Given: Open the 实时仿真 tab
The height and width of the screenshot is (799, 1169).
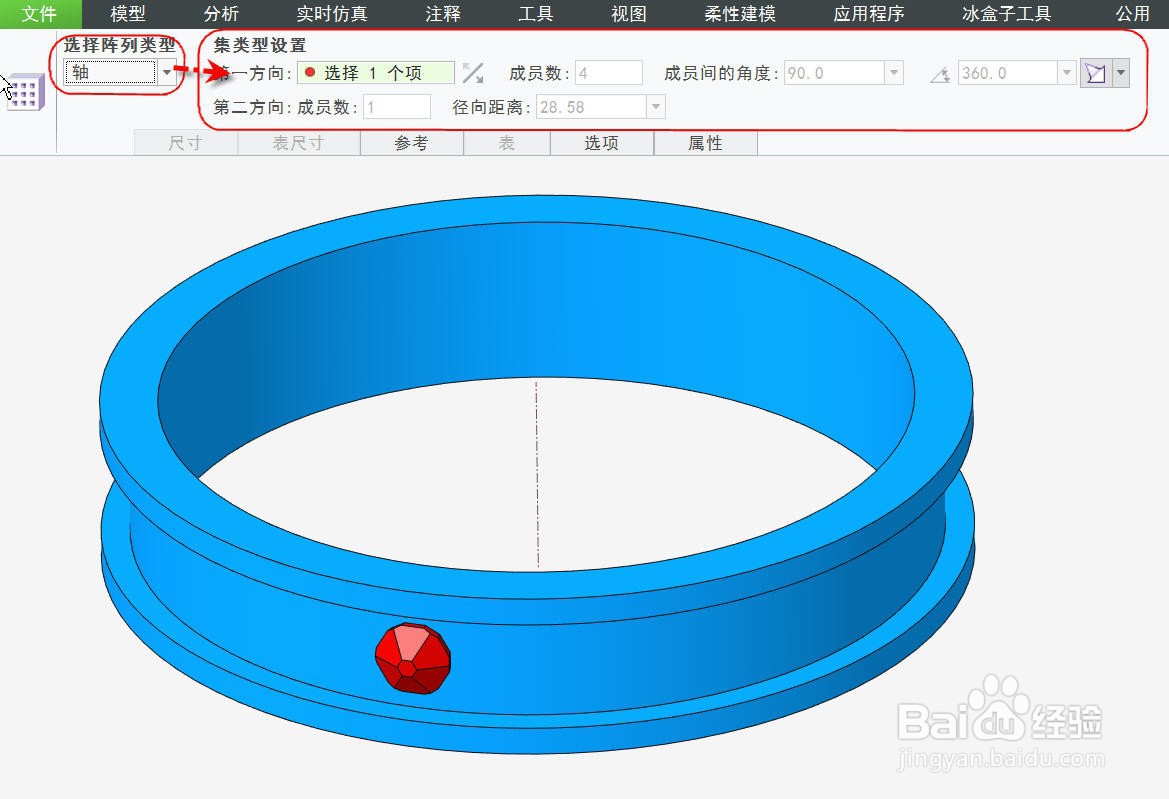Looking at the screenshot, I should pos(332,14).
